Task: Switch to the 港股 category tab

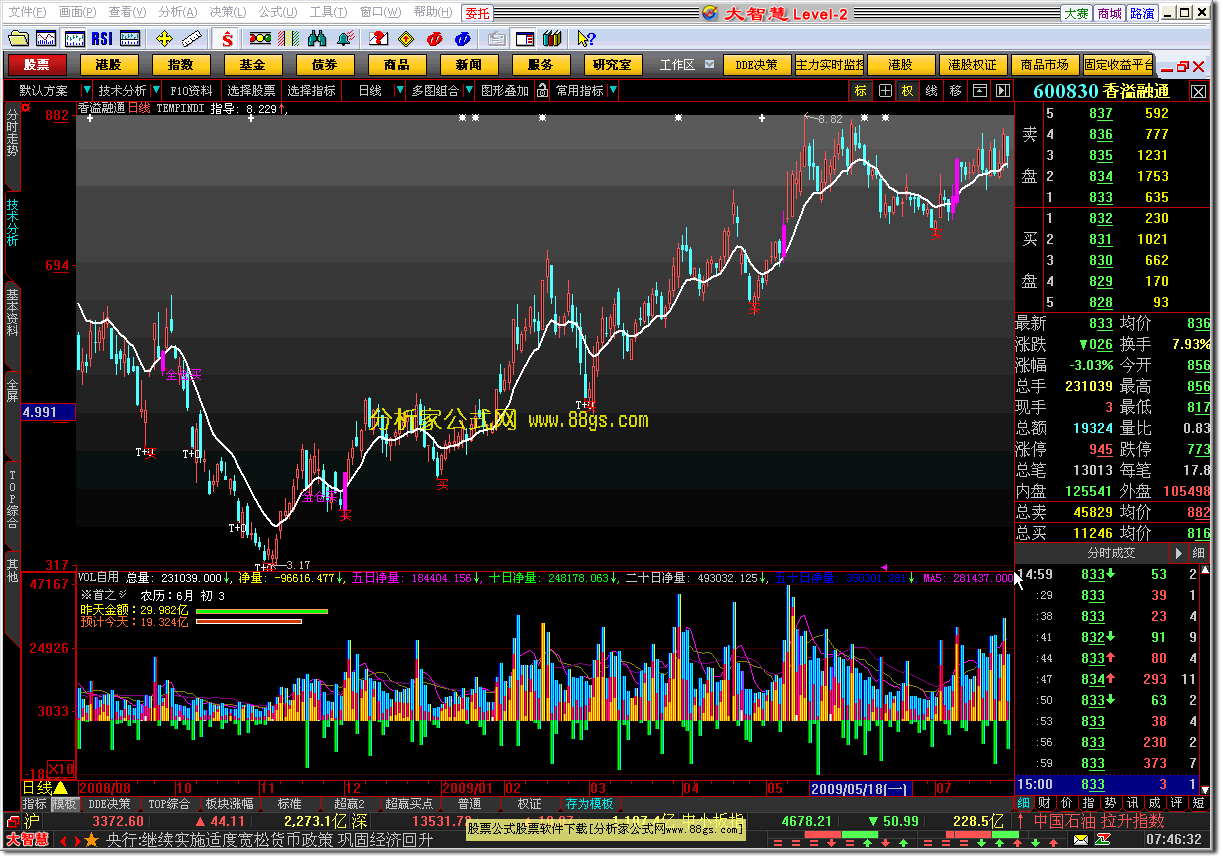Action: tap(109, 64)
